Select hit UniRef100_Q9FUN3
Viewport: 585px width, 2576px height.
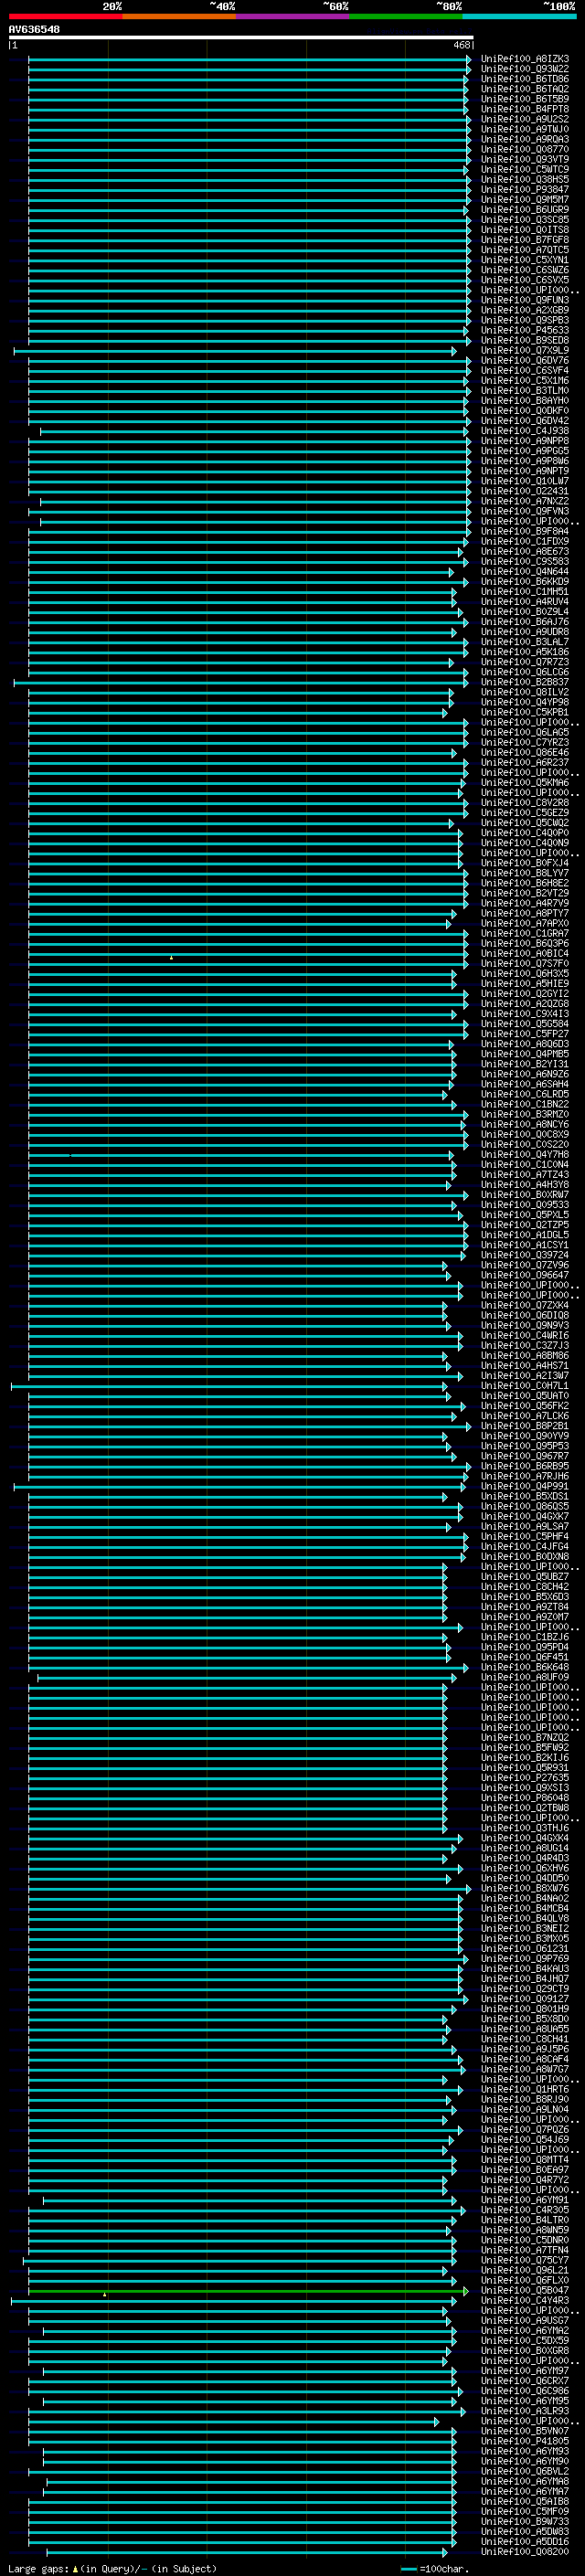tap(525, 300)
